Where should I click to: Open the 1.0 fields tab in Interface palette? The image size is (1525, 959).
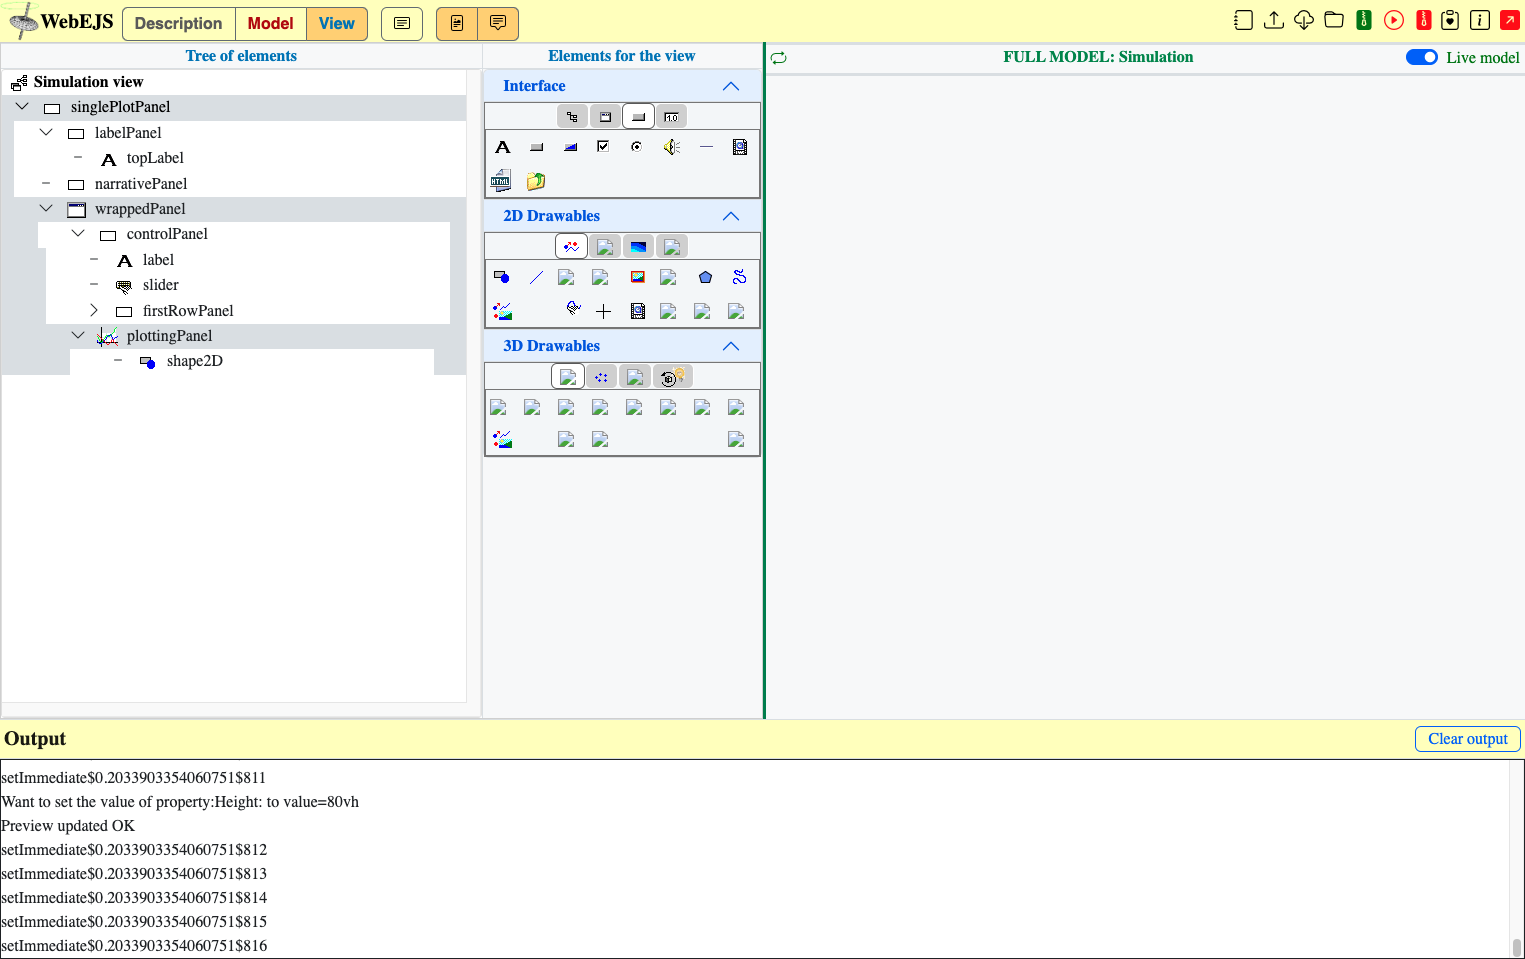[671, 117]
